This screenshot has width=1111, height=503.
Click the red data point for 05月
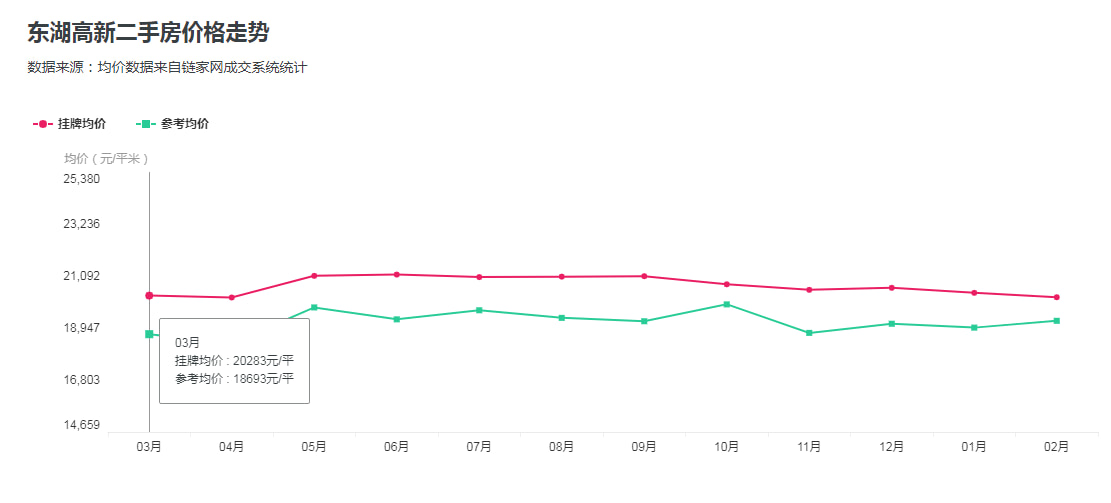tap(314, 276)
